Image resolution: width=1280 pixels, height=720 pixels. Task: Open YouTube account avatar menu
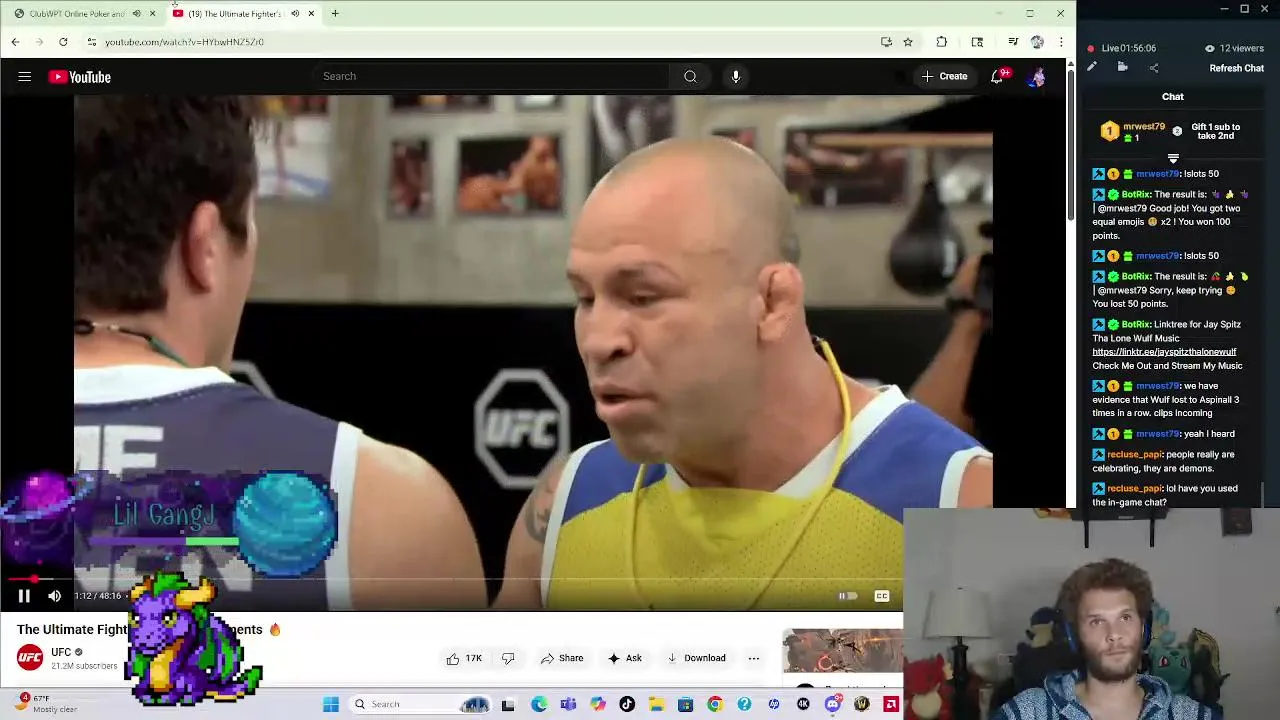[1037, 76]
